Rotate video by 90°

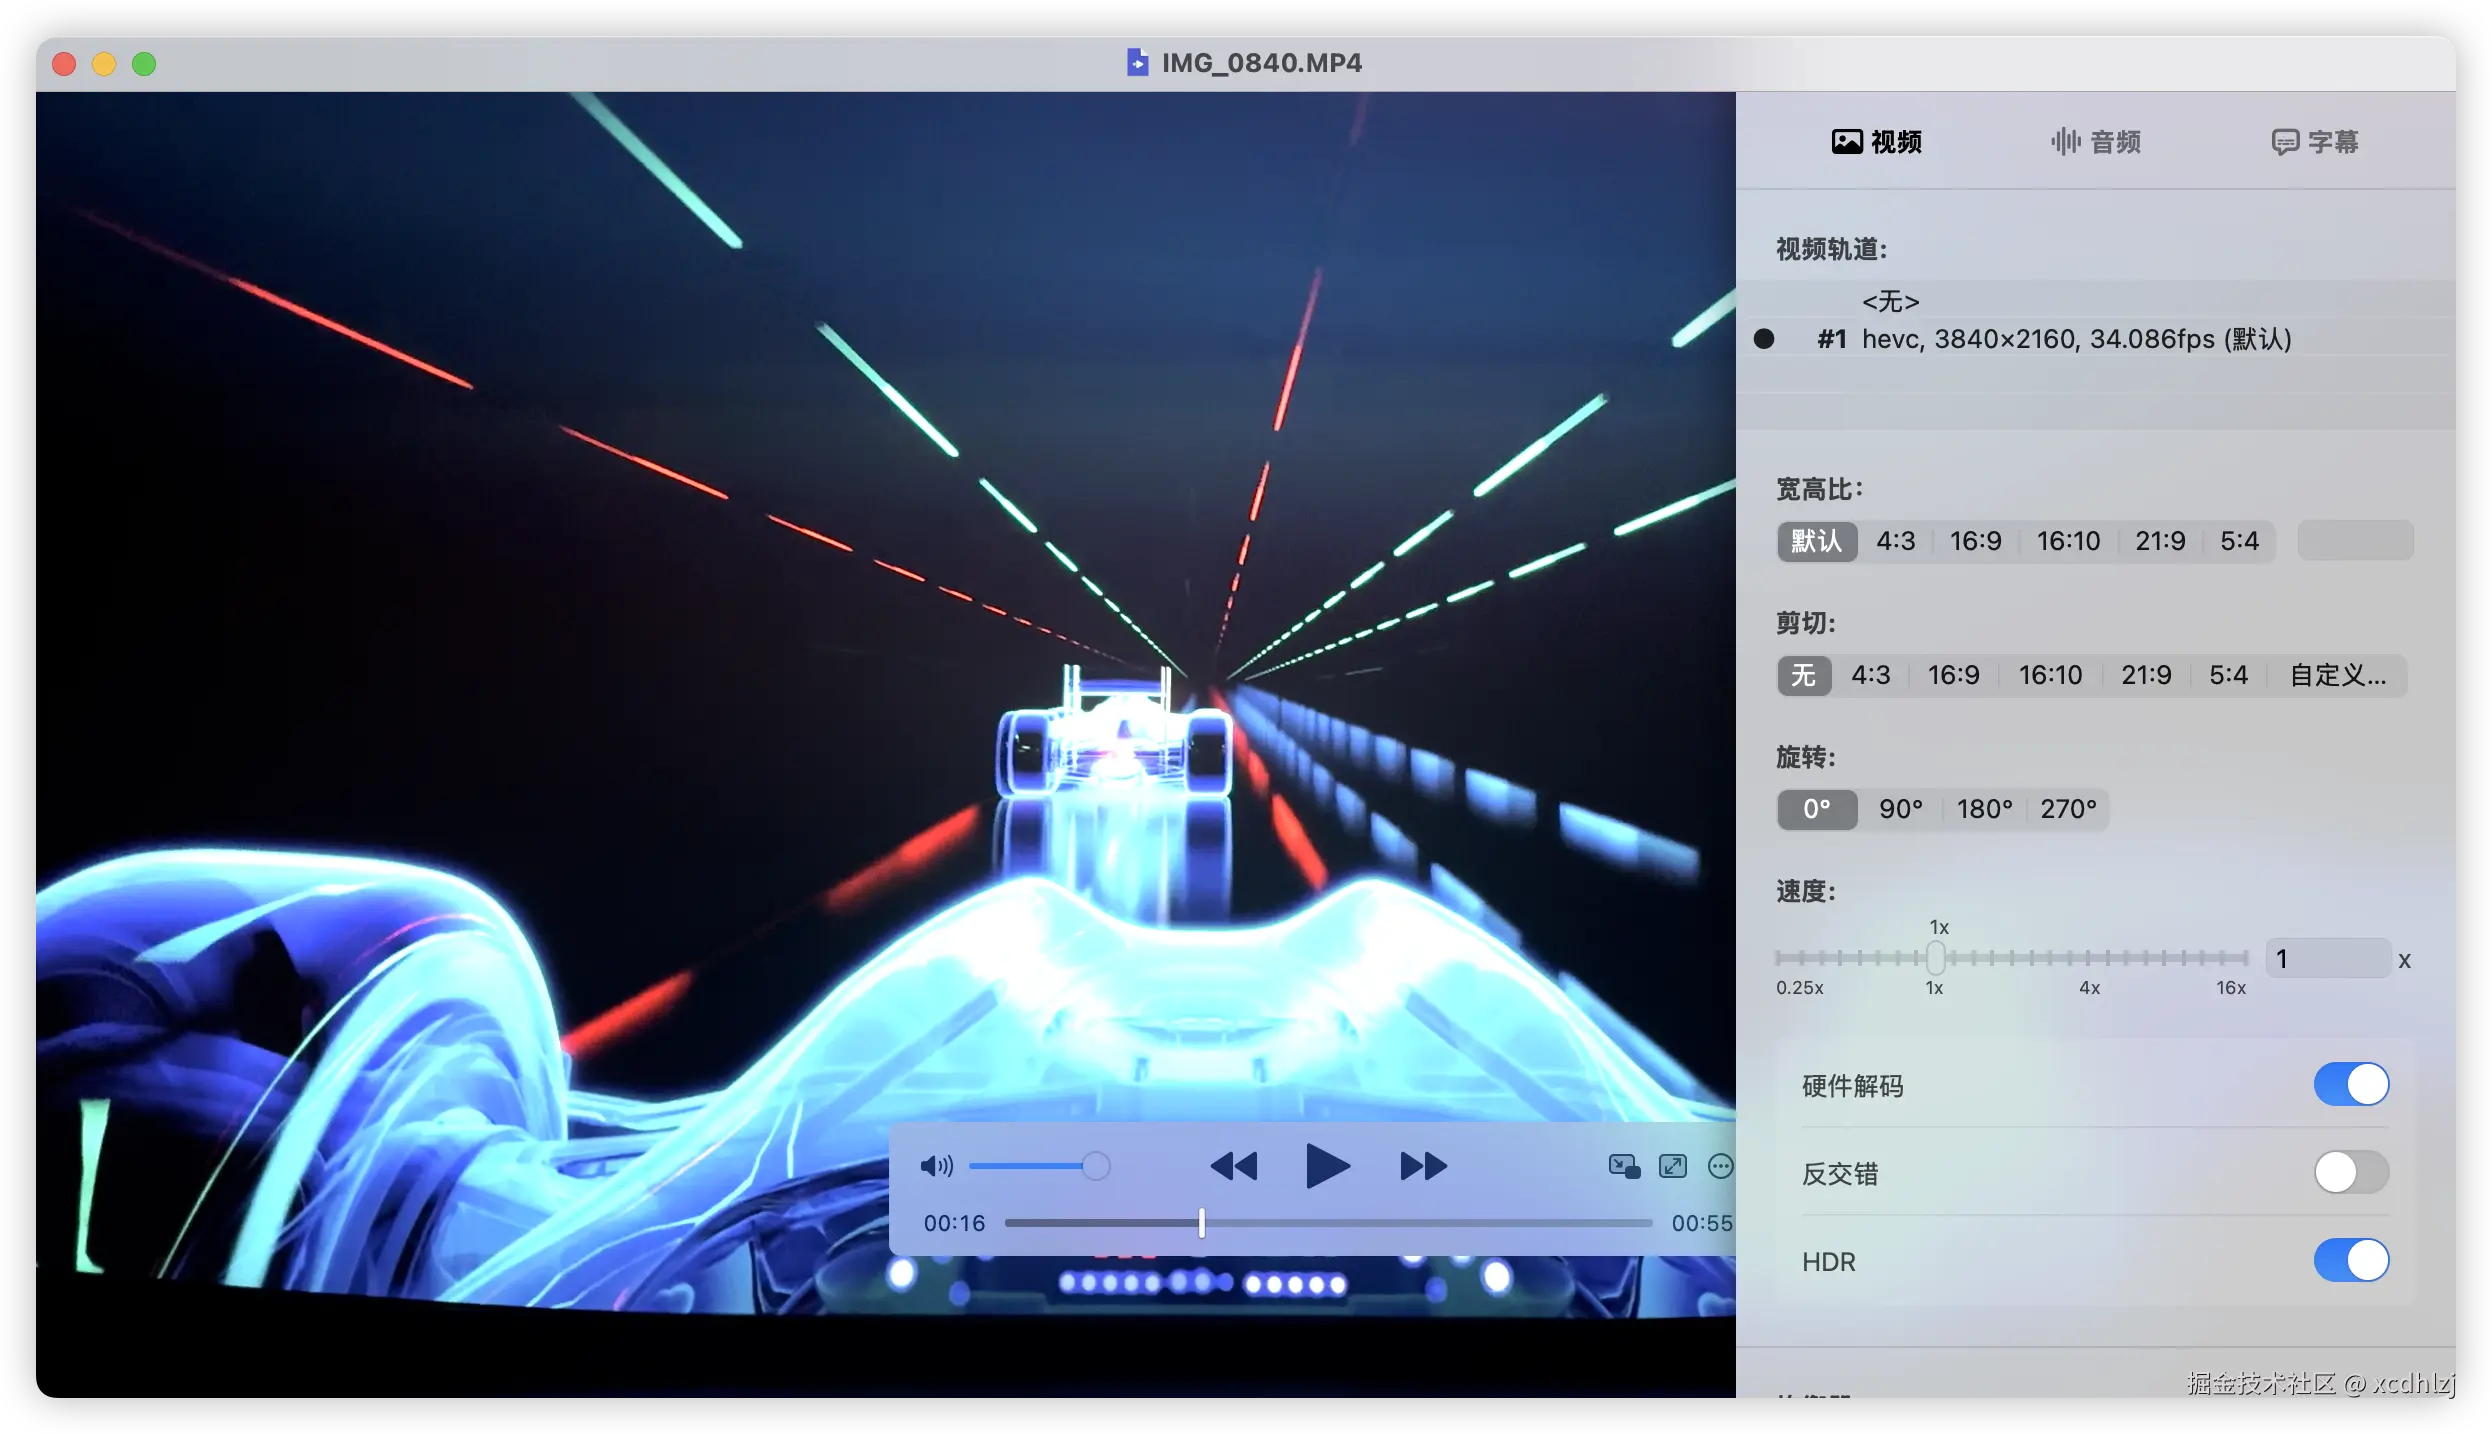(x=1900, y=810)
